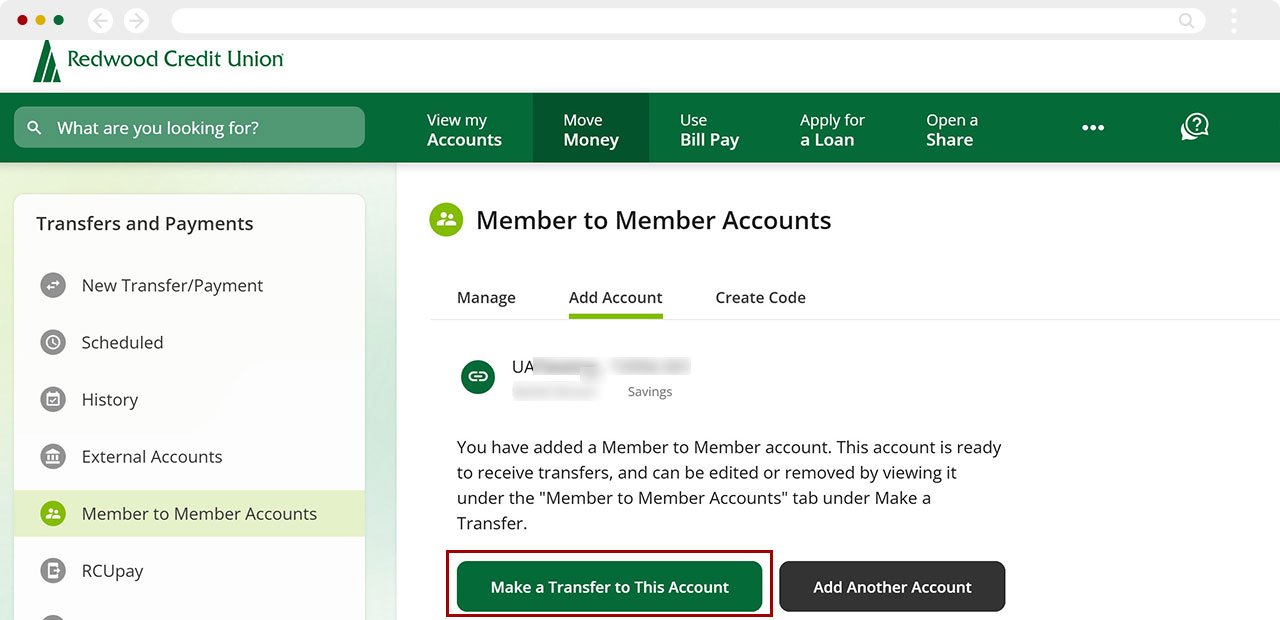Click the browser address bar search icon

click(x=1187, y=20)
